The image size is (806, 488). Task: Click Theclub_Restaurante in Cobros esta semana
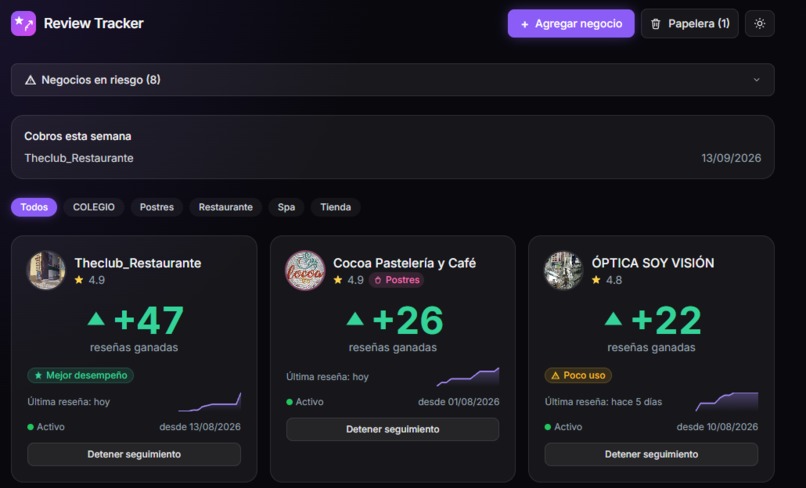[79, 158]
